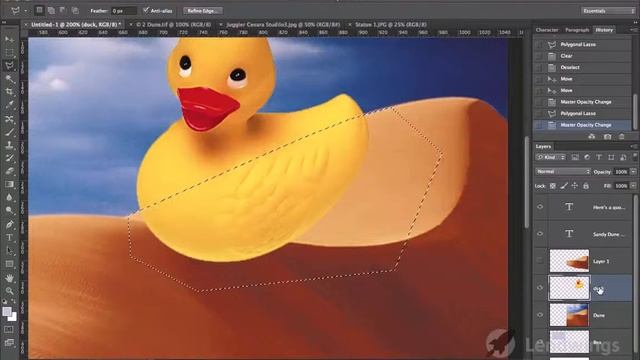
Task: Open the Layers panel menu
Action: click(633, 146)
